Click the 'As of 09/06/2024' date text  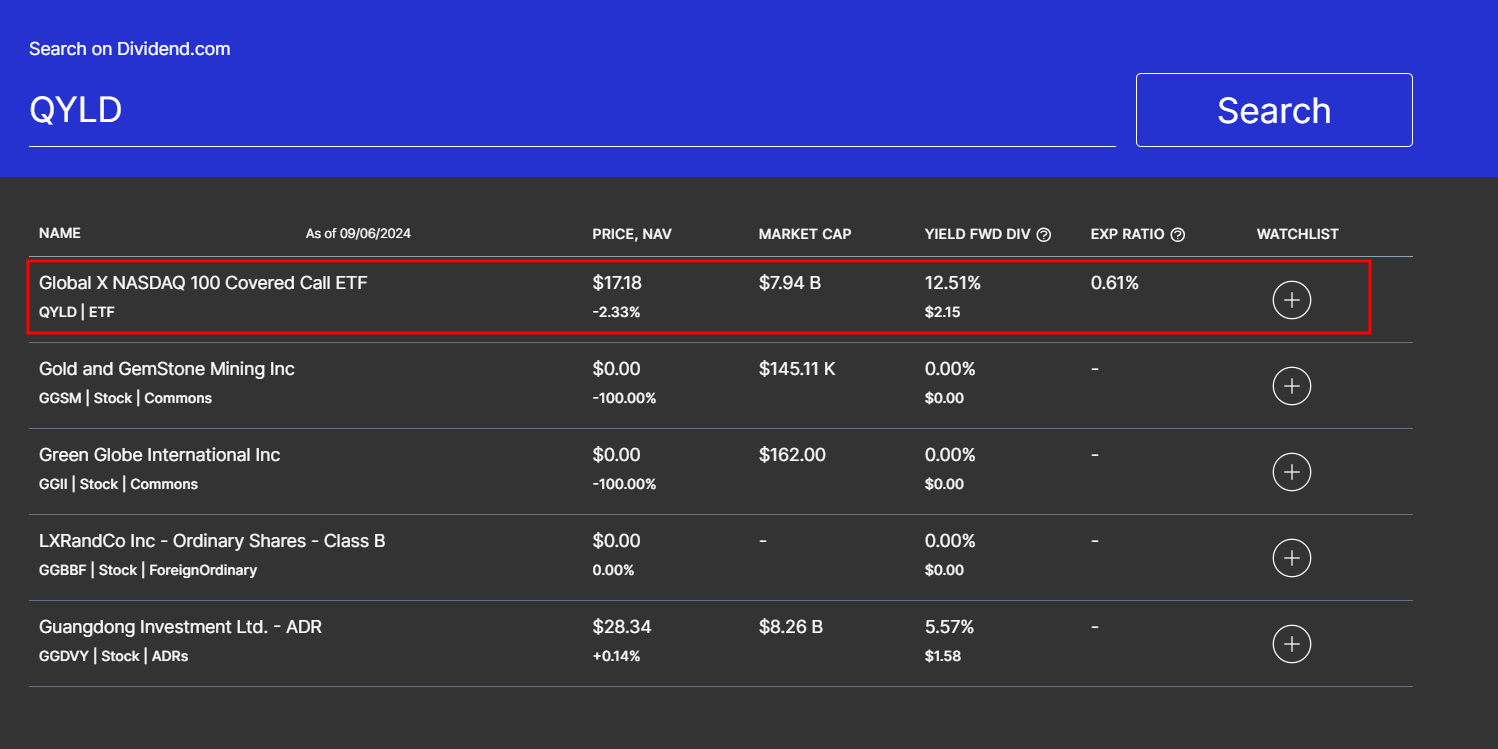(x=358, y=234)
